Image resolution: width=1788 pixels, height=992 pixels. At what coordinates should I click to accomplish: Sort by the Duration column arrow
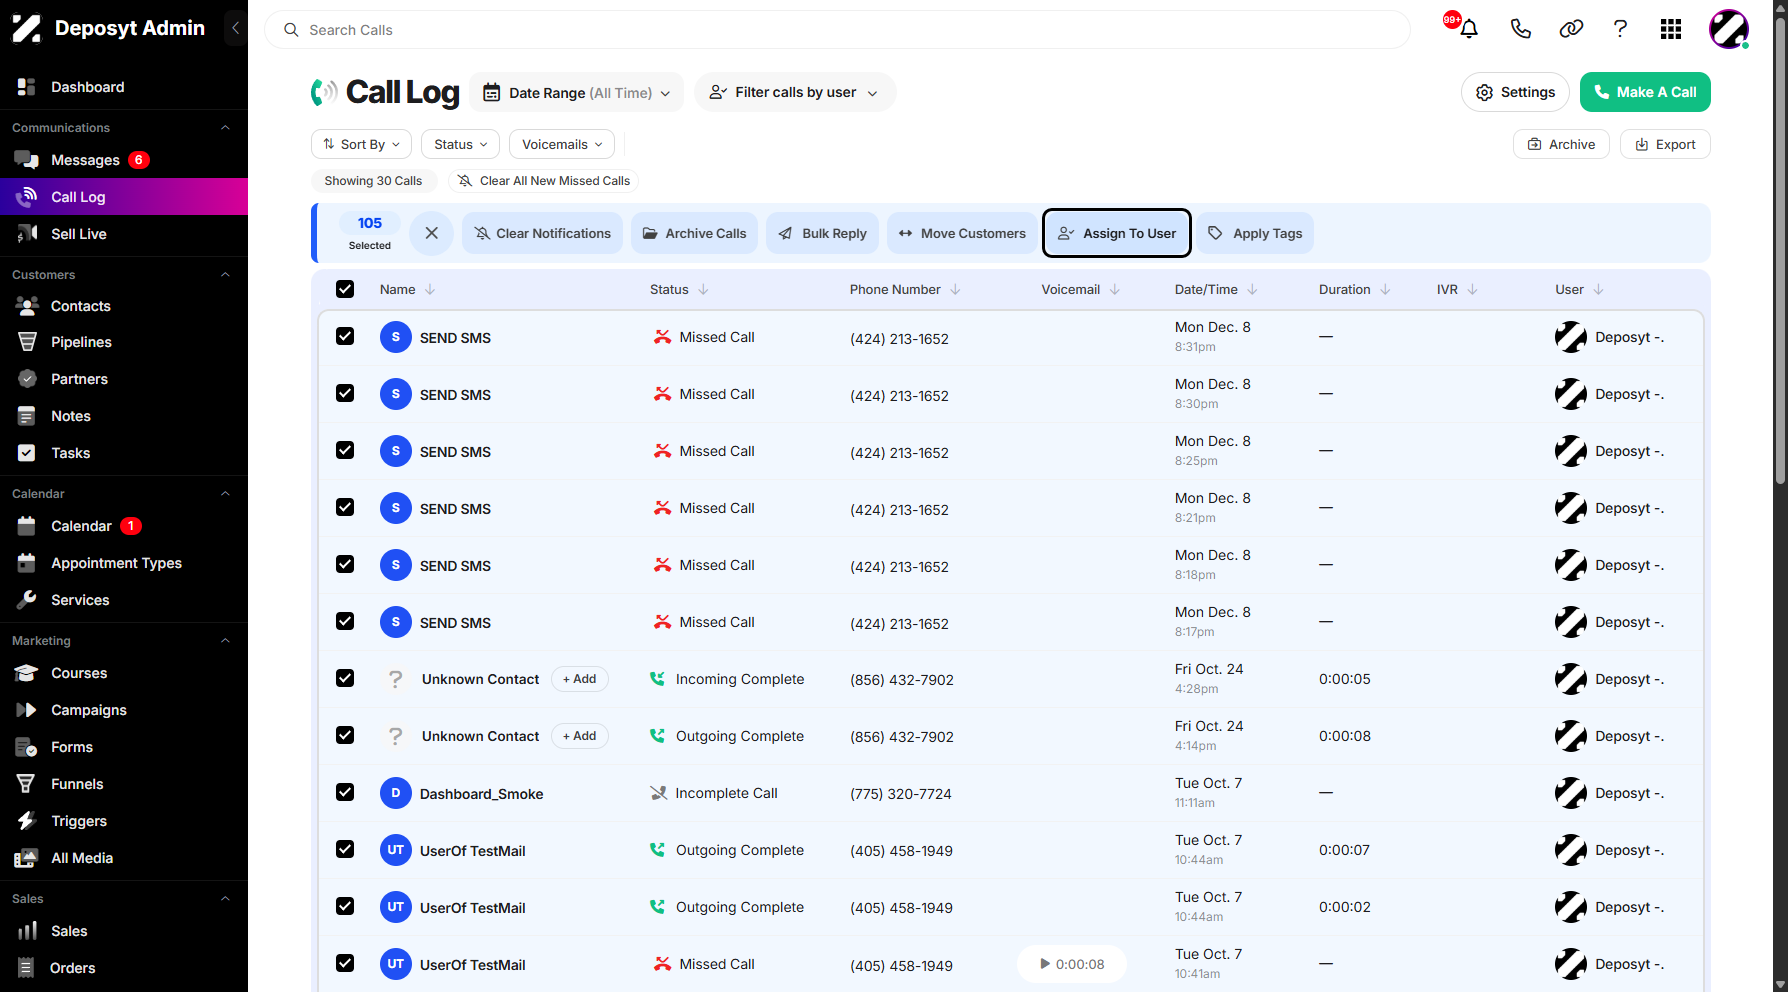click(x=1385, y=290)
